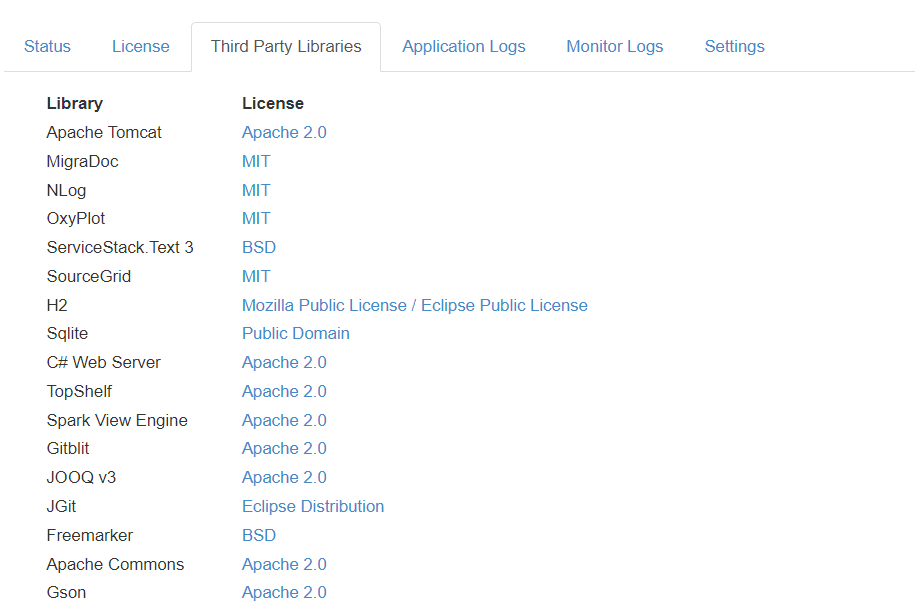
Task: Open BSD license for ServiceStack.Text 3
Action: pyautogui.click(x=258, y=247)
